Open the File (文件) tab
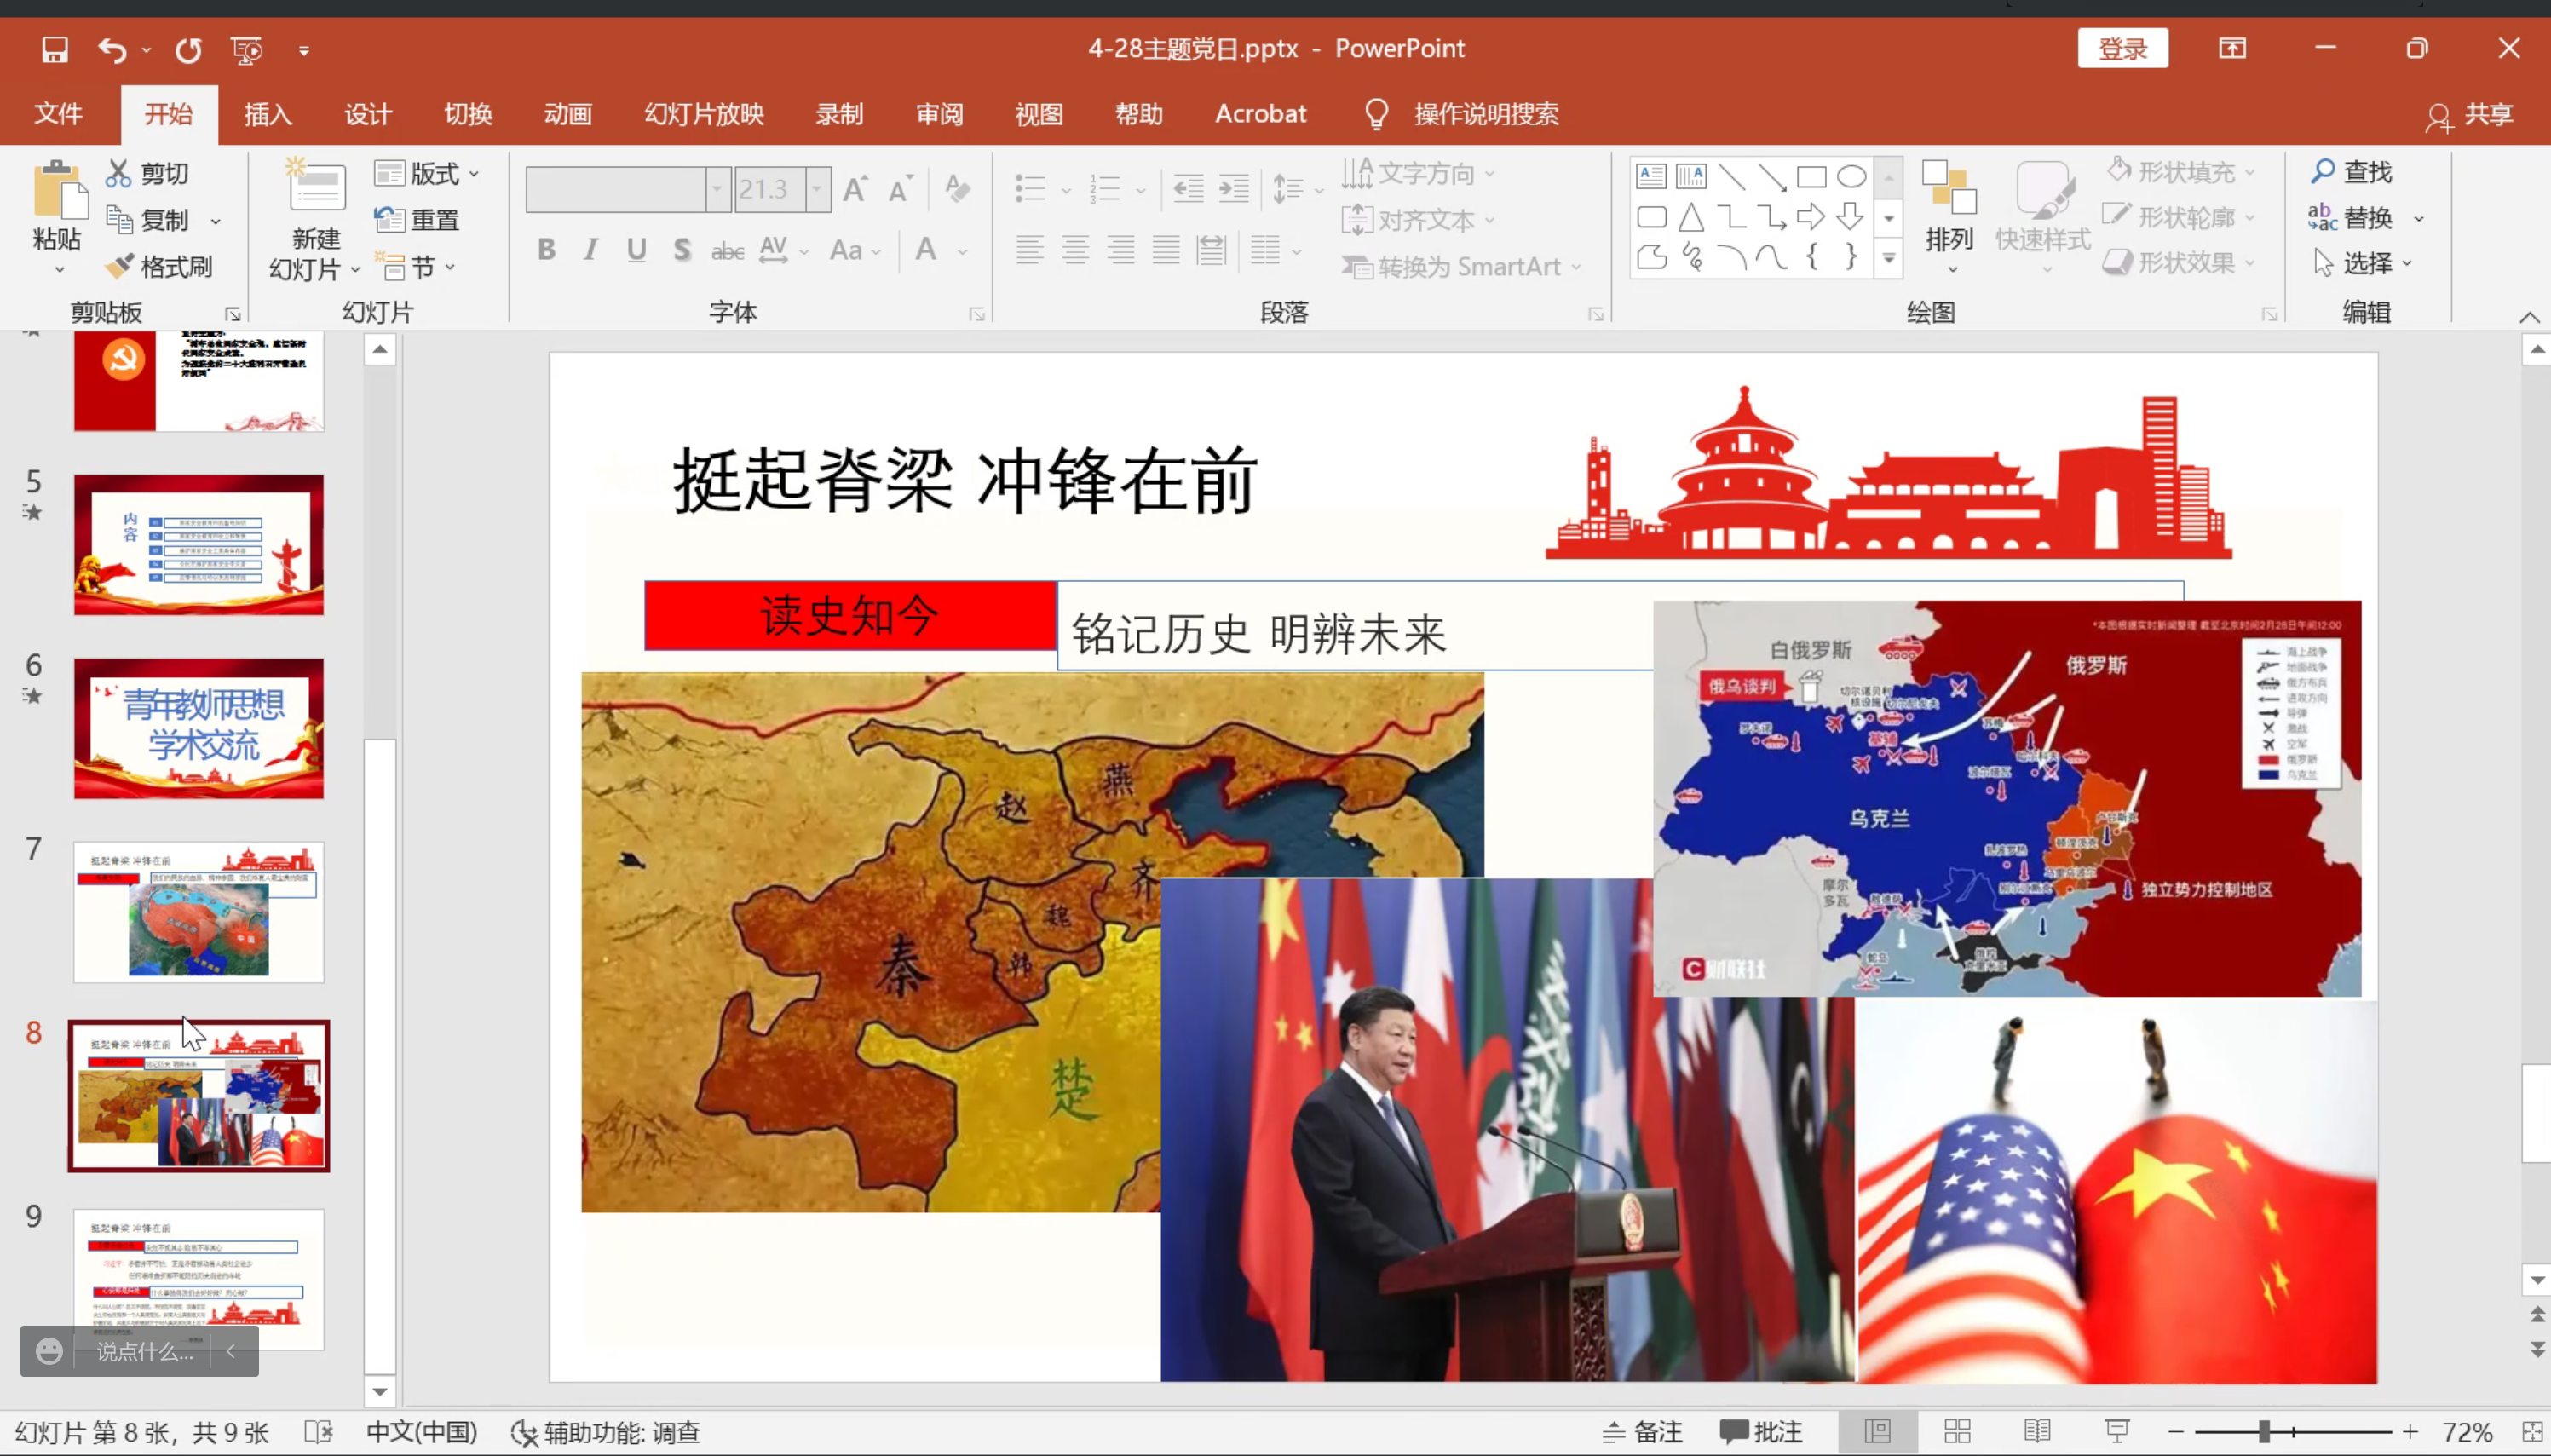 58,113
